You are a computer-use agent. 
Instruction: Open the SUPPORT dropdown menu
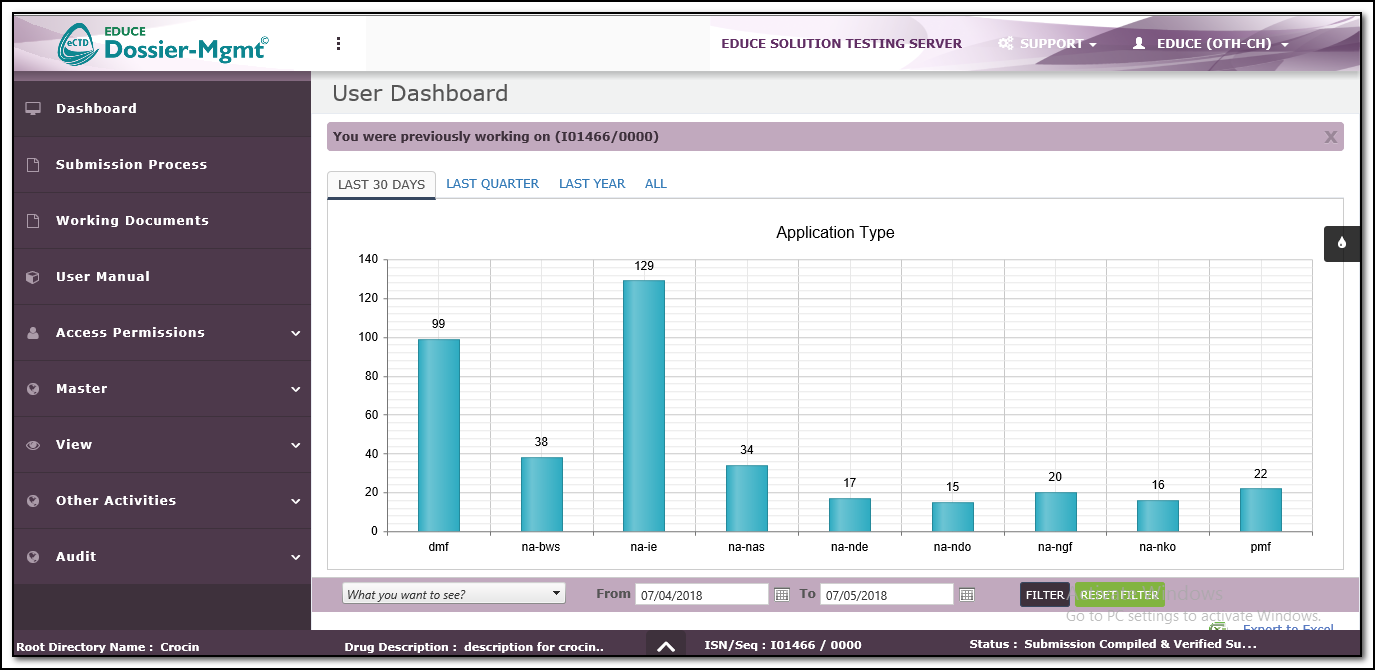1048,44
